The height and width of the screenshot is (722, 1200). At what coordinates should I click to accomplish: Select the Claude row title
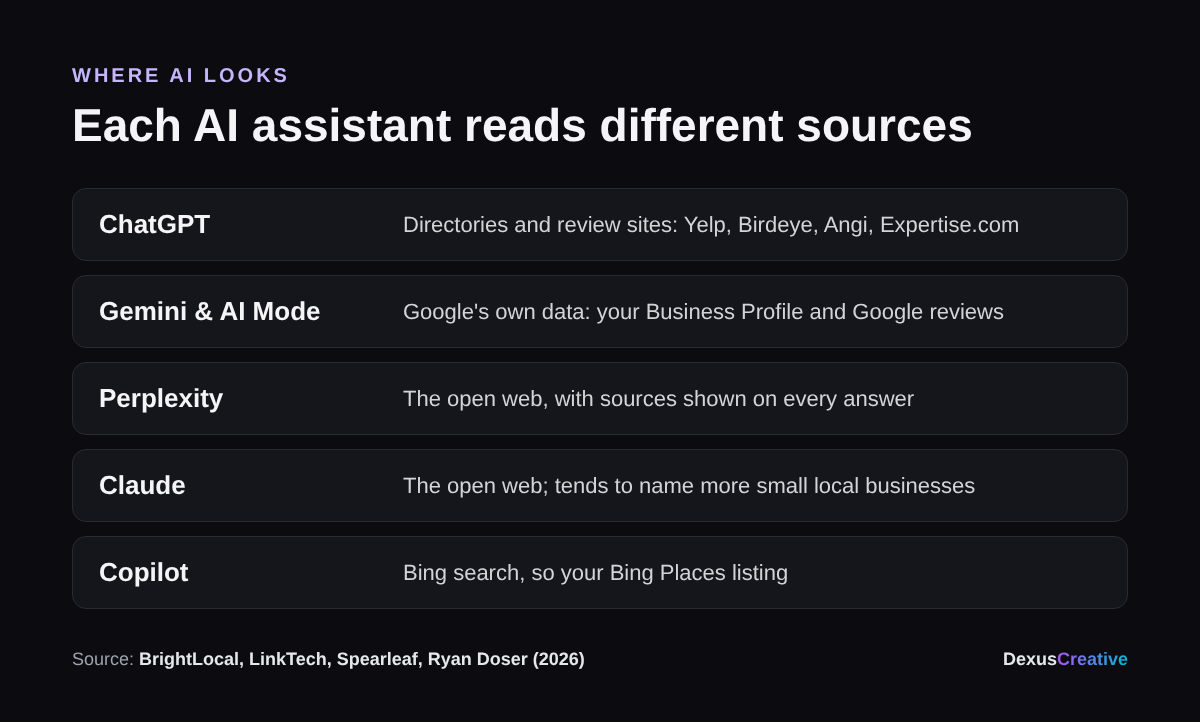coord(142,486)
